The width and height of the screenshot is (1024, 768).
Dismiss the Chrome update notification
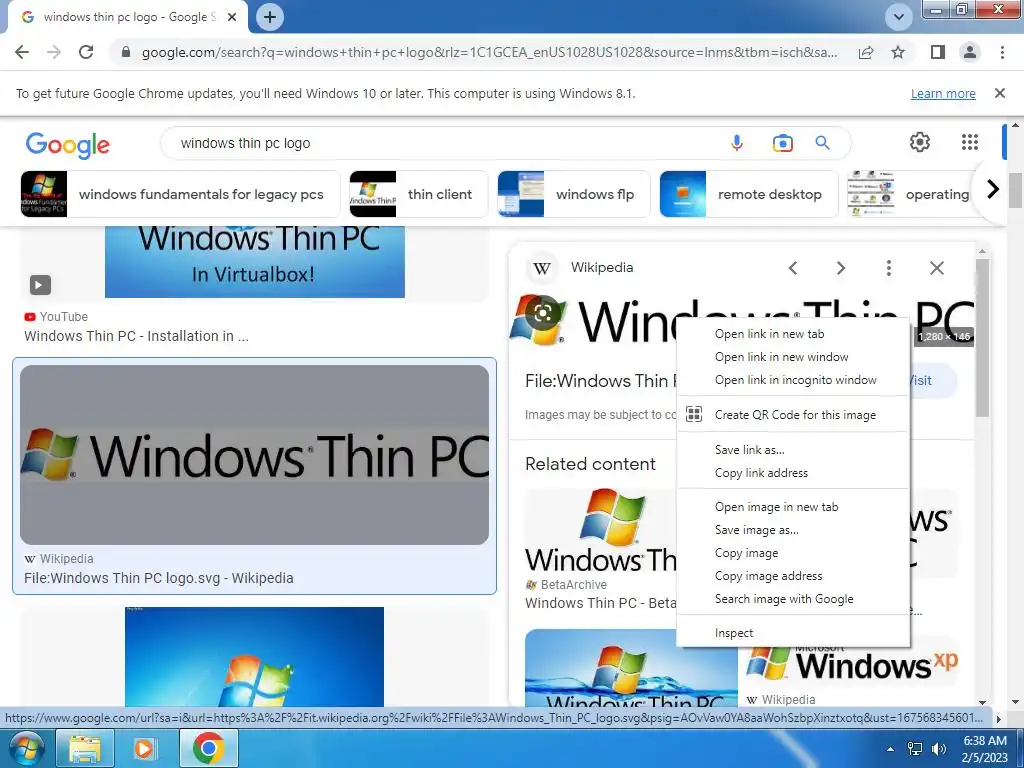[999, 93]
